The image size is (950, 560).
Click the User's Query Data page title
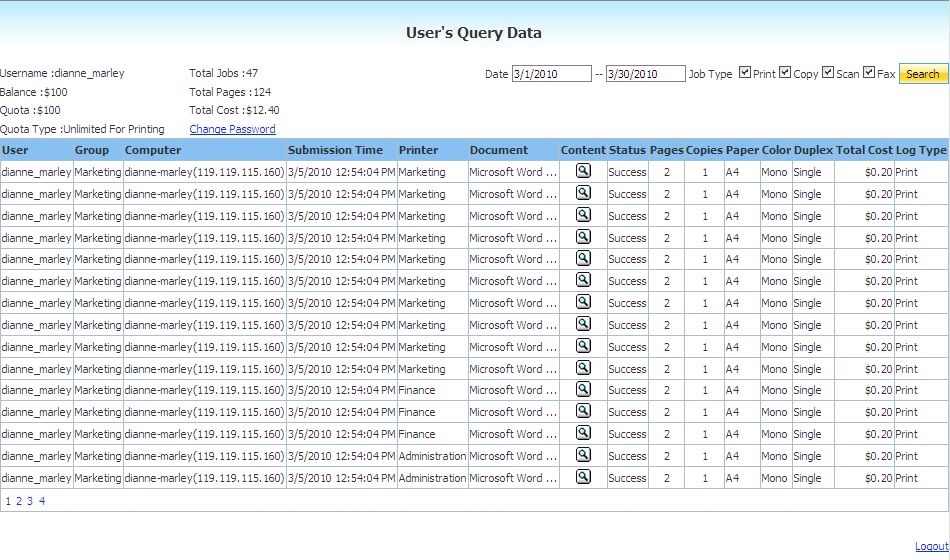coord(474,33)
